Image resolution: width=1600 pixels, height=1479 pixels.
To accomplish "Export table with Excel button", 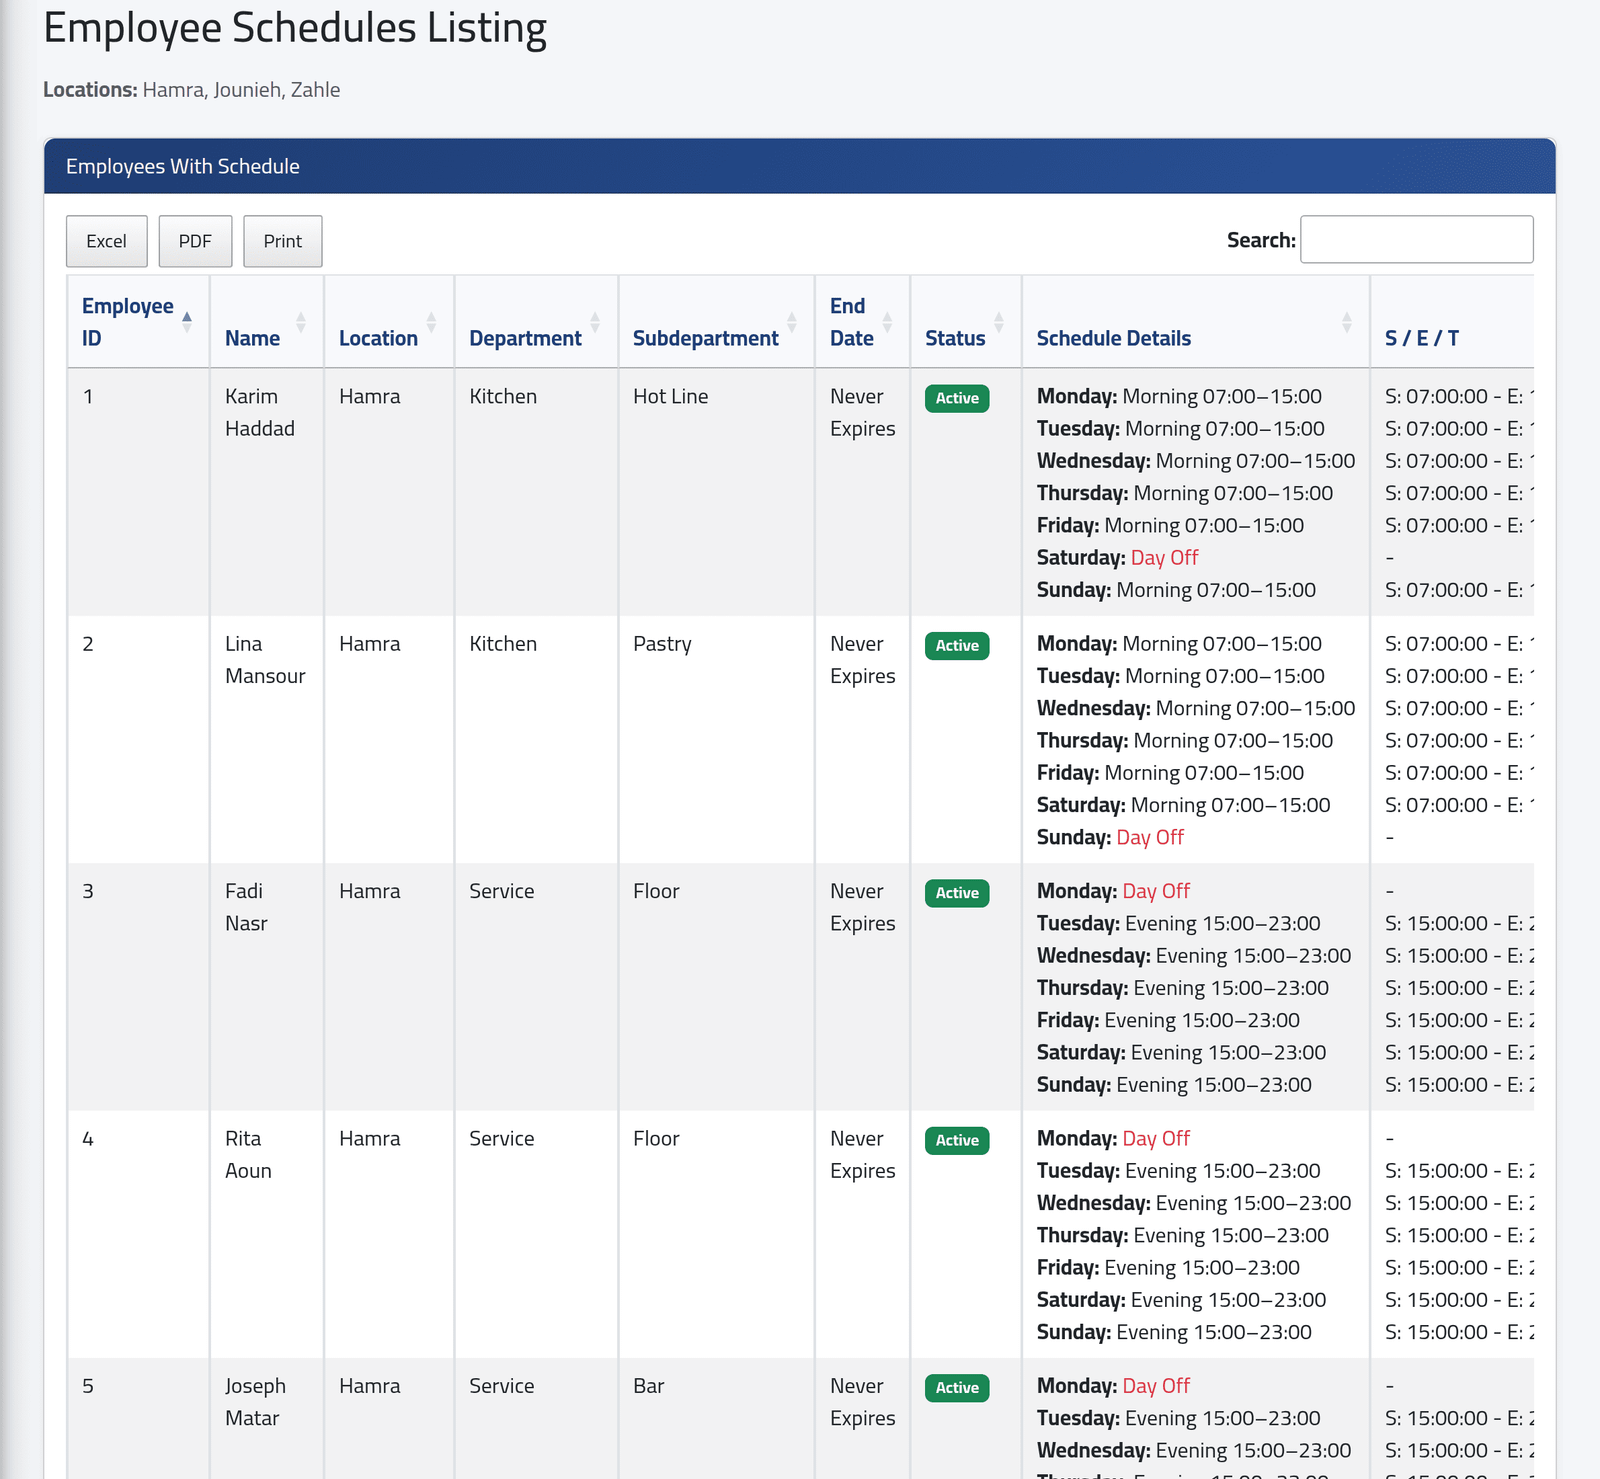I will pos(107,241).
